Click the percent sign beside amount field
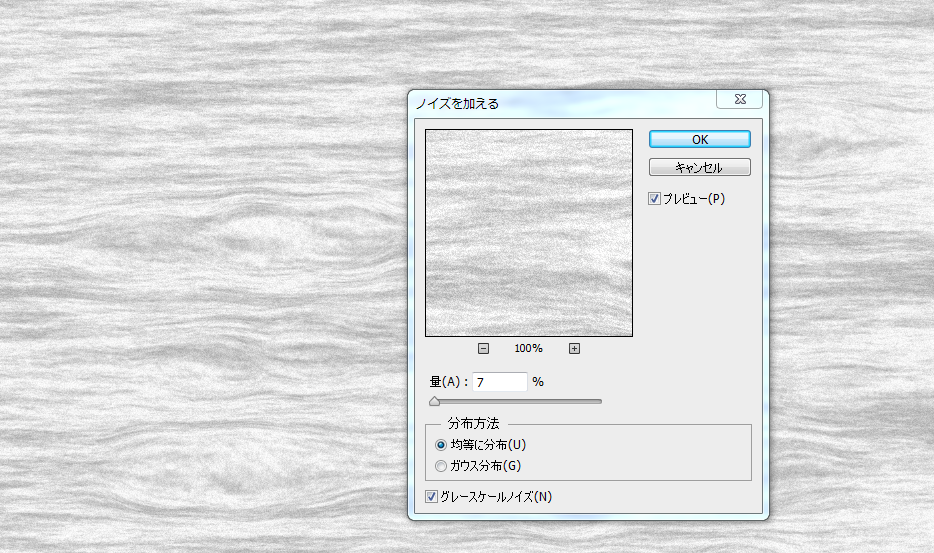 point(538,382)
